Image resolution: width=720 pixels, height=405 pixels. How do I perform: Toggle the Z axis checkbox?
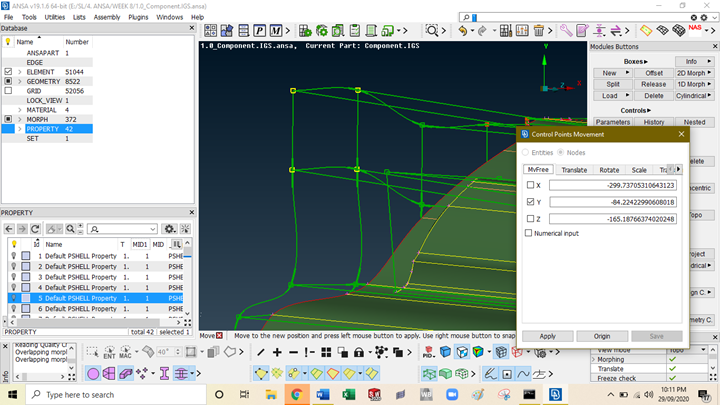pos(530,219)
